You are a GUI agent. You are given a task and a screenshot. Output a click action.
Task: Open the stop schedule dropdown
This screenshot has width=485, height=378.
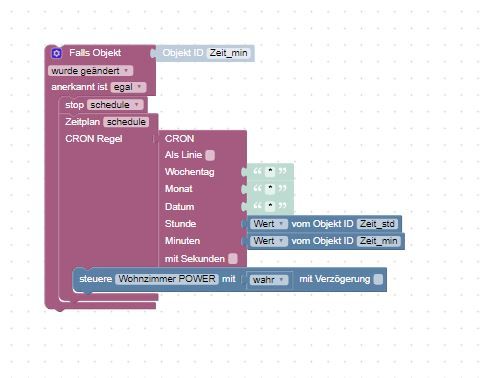pyautogui.click(x=115, y=105)
